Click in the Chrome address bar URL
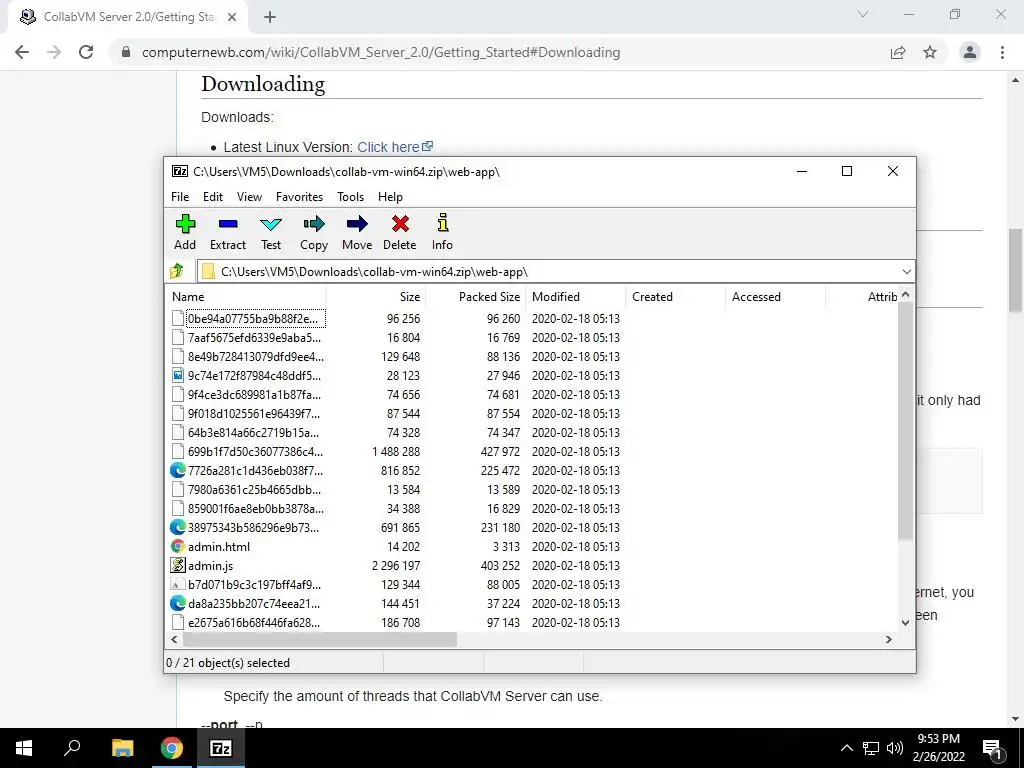 coord(381,52)
